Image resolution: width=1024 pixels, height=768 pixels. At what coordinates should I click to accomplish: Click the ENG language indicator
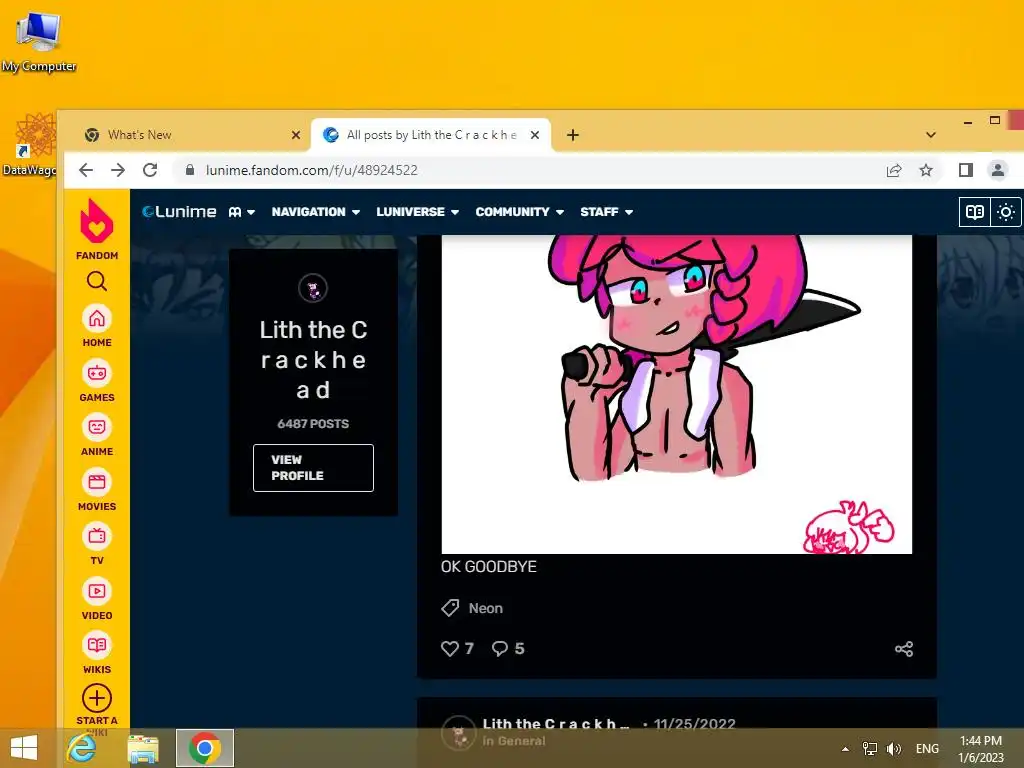pos(927,749)
